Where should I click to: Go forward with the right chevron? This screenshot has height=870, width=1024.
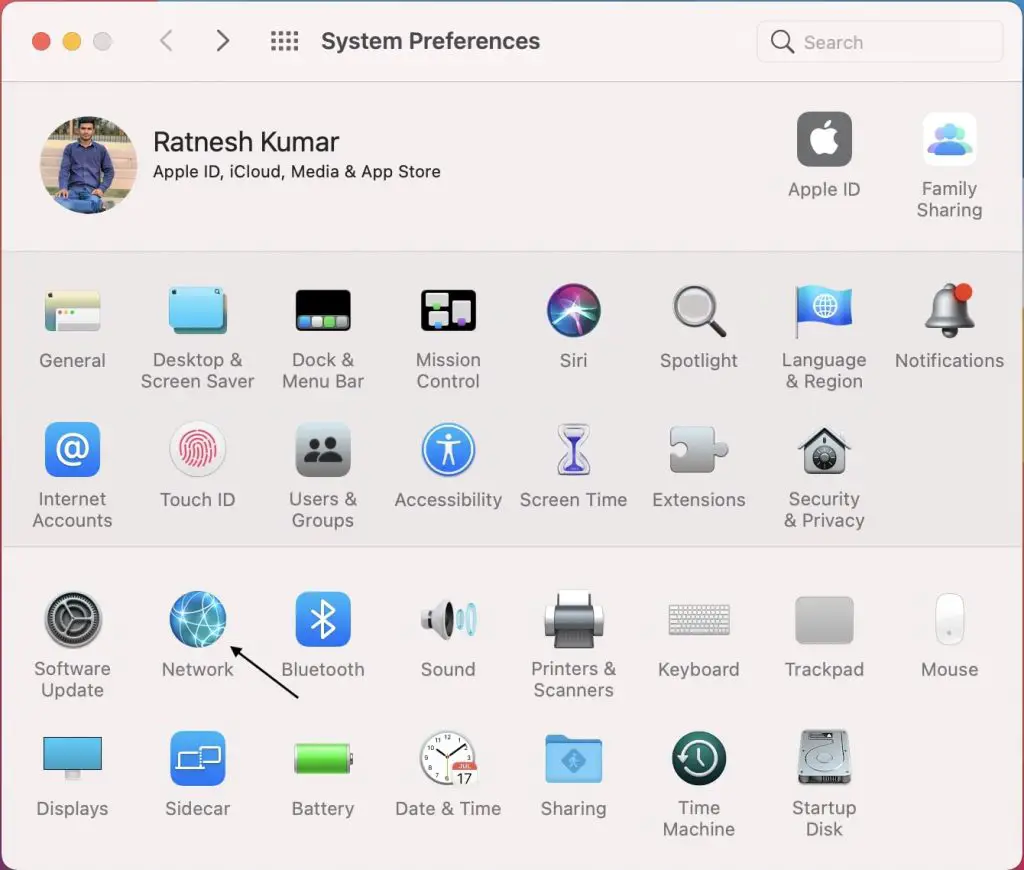click(223, 40)
